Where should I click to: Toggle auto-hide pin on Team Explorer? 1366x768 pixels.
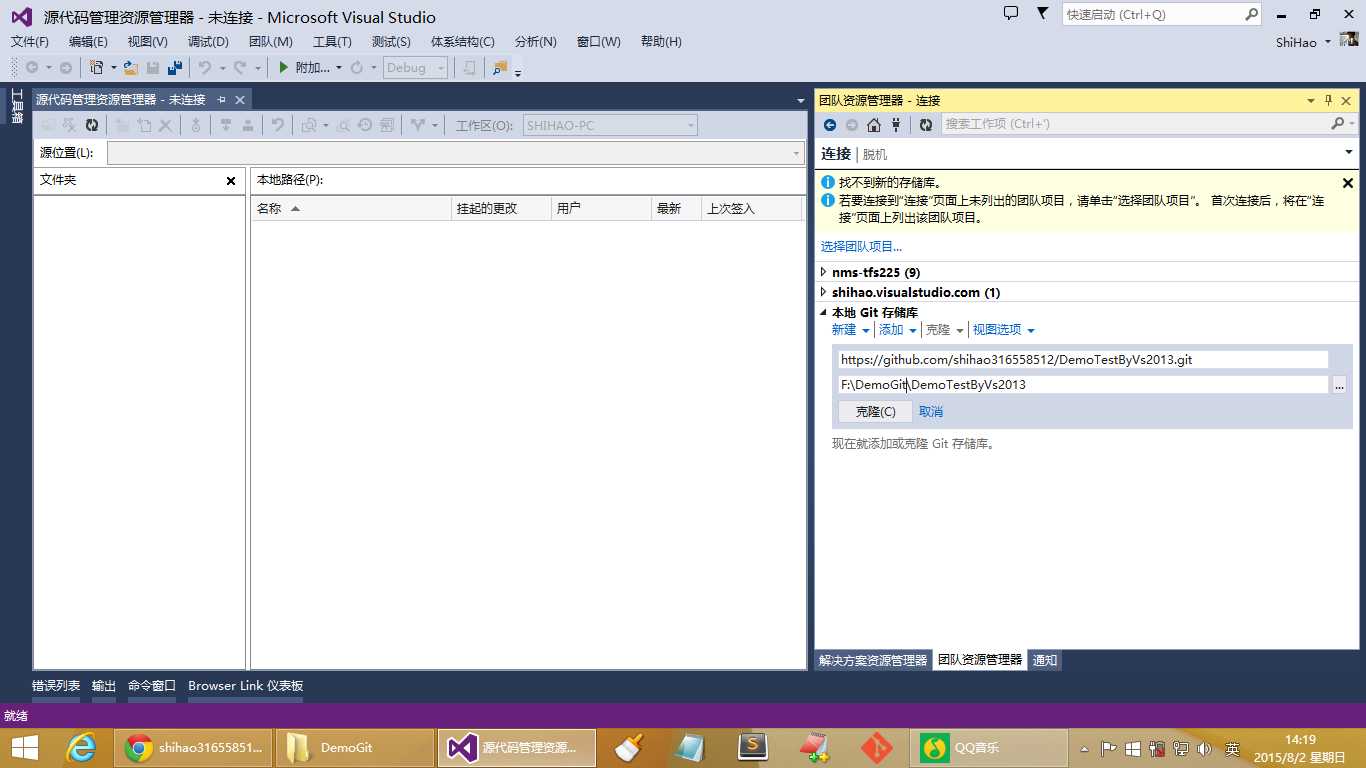coord(1329,100)
